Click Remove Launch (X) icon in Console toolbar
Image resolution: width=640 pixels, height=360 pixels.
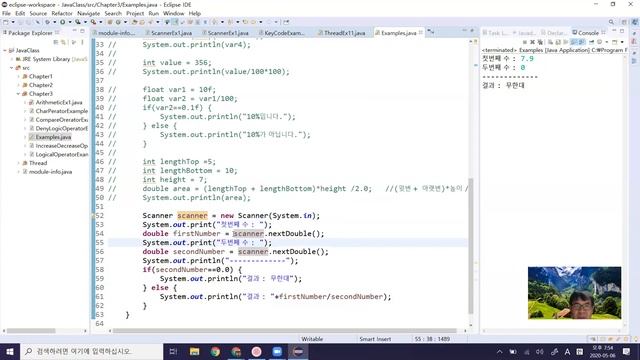click(x=532, y=42)
